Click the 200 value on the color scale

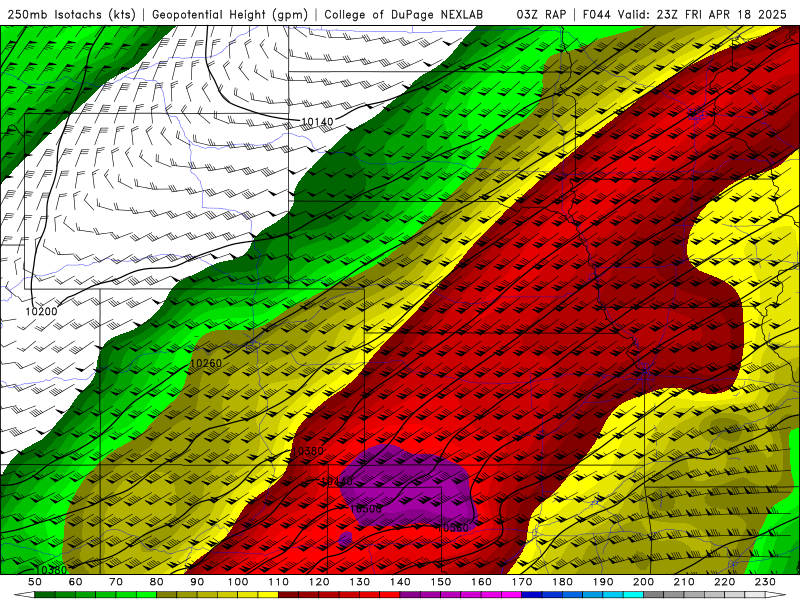click(643, 582)
